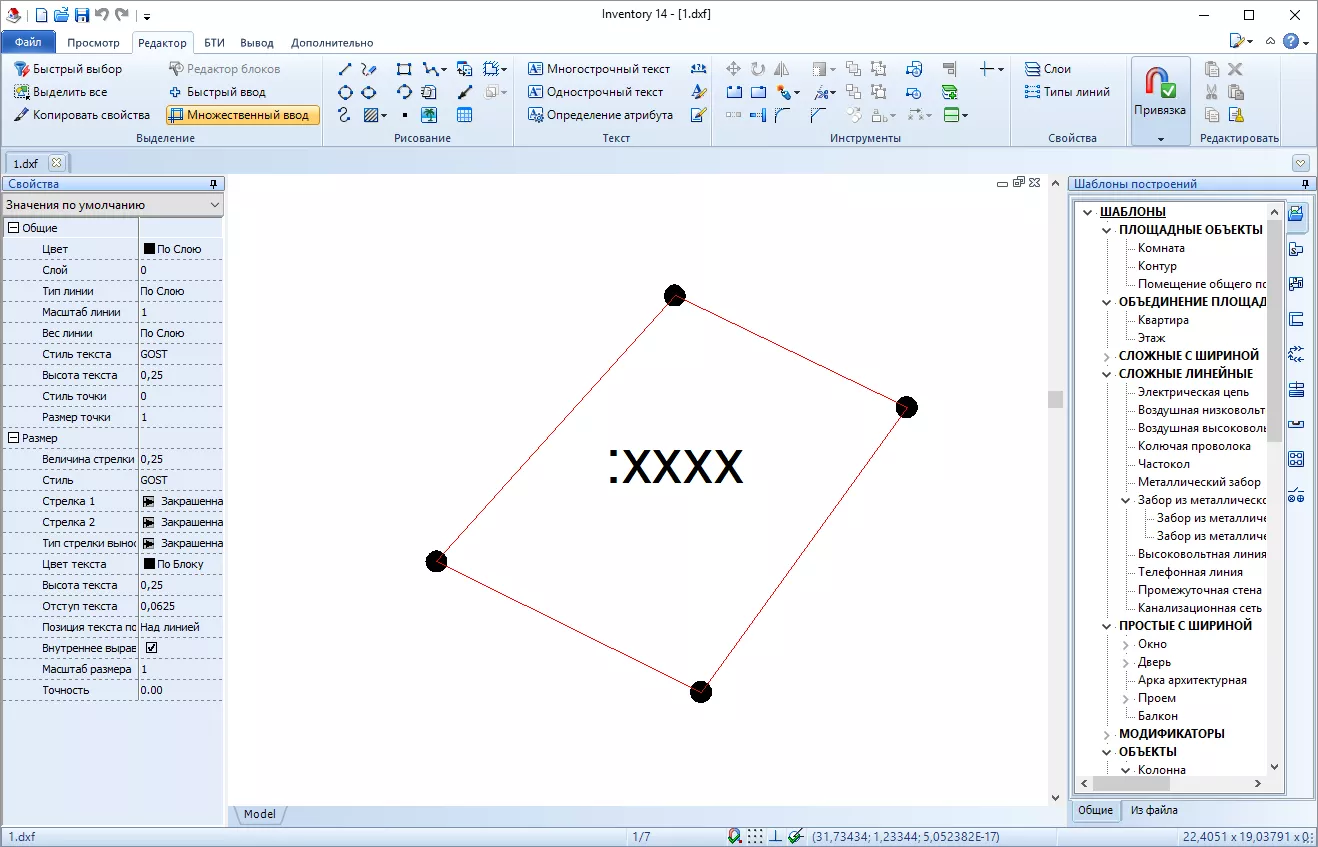
Task: Click the Select All (Выделить все) button
Action: [x=60, y=92]
